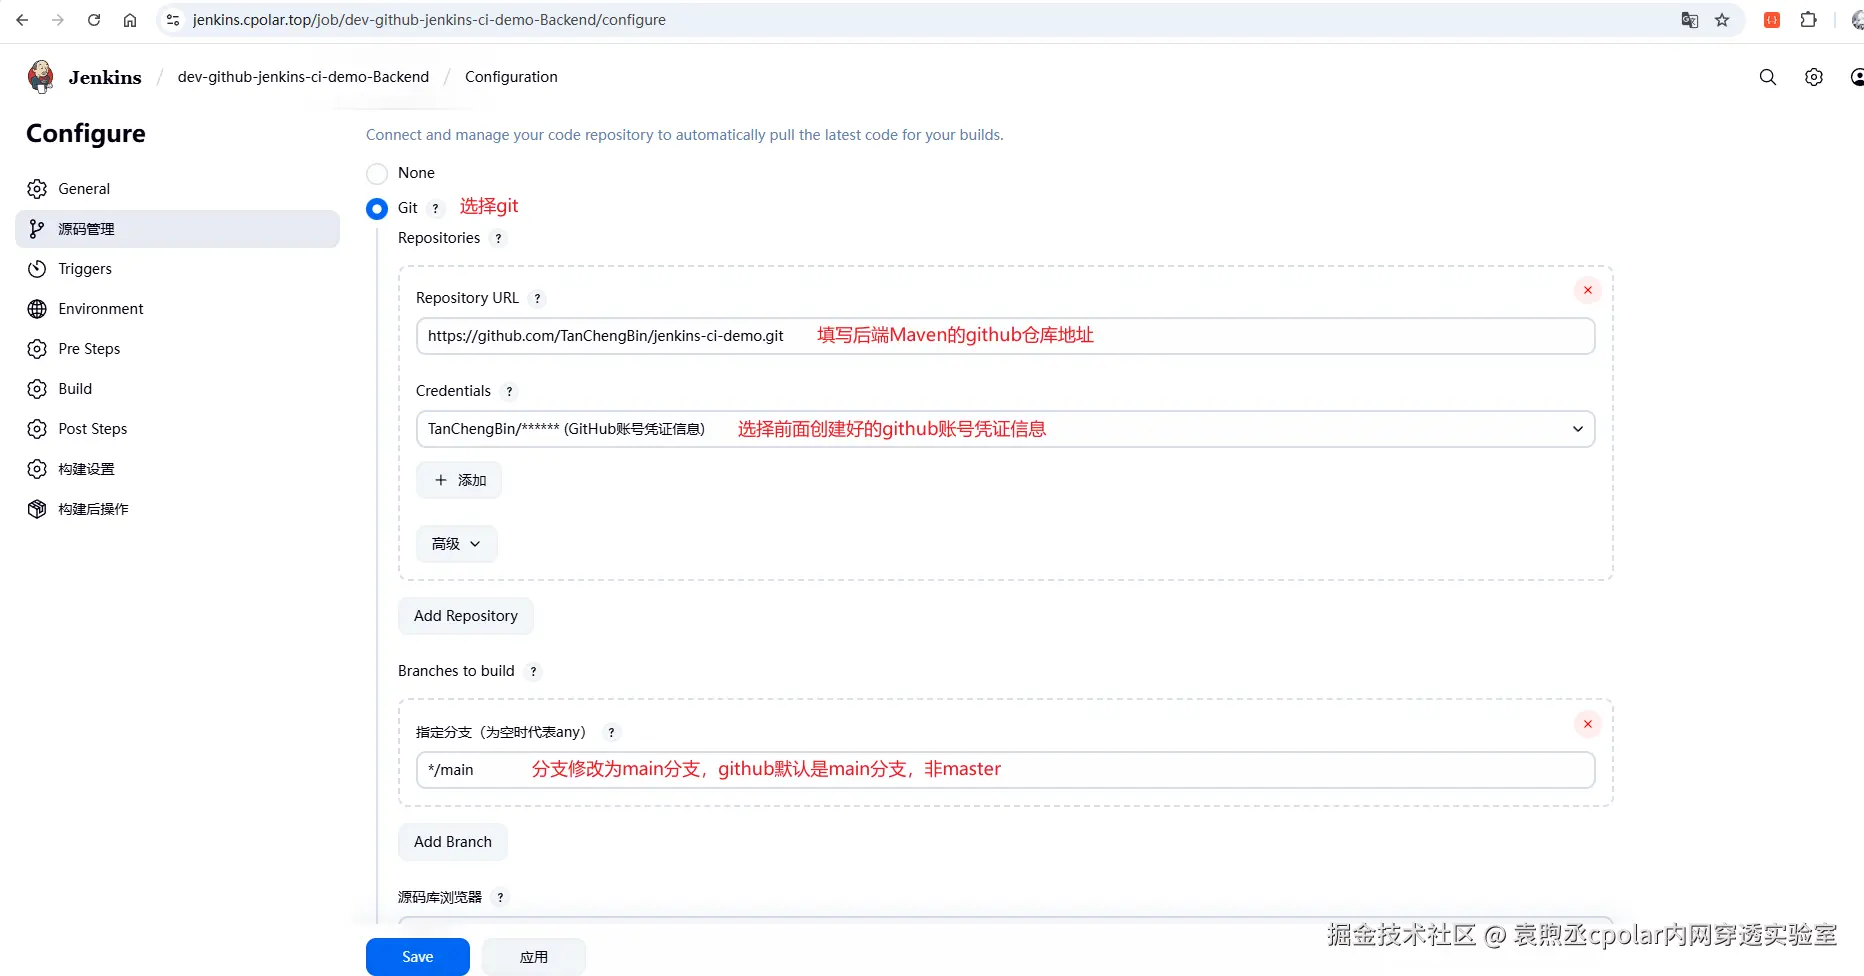Select the None source control option
Screen dimensions: 1864x976
pos(377,174)
